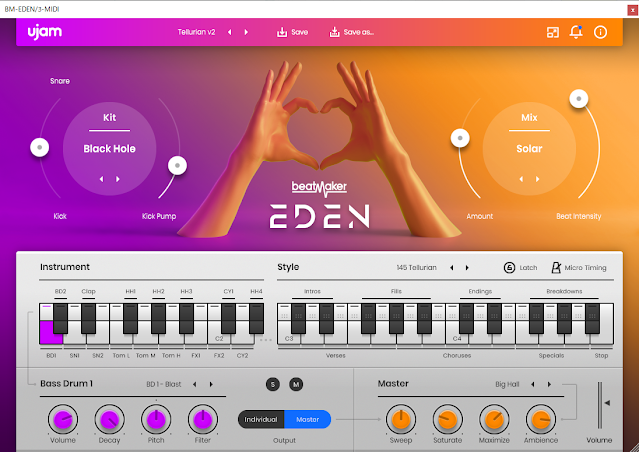Viewport: 639px width, 452px height.
Task: Select previous ambience before Big Hall
Action: 533,384
